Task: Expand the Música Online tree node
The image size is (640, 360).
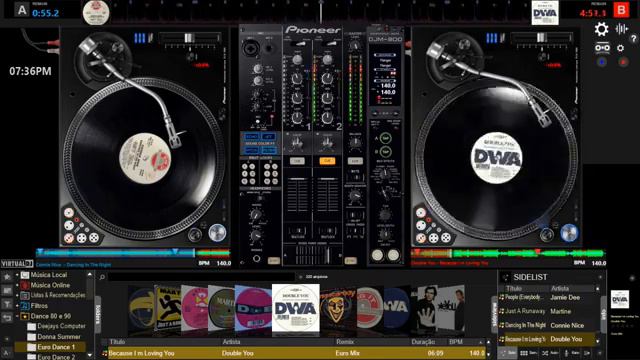Action: [17, 285]
